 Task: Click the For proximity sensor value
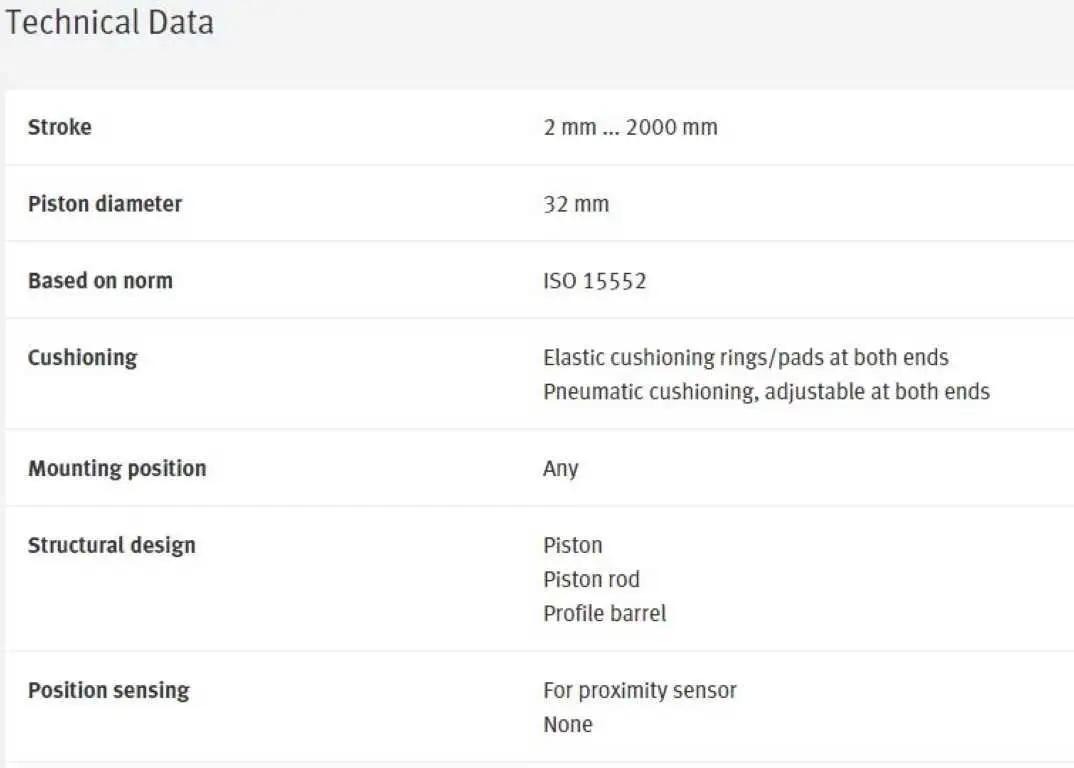pyautogui.click(x=640, y=691)
